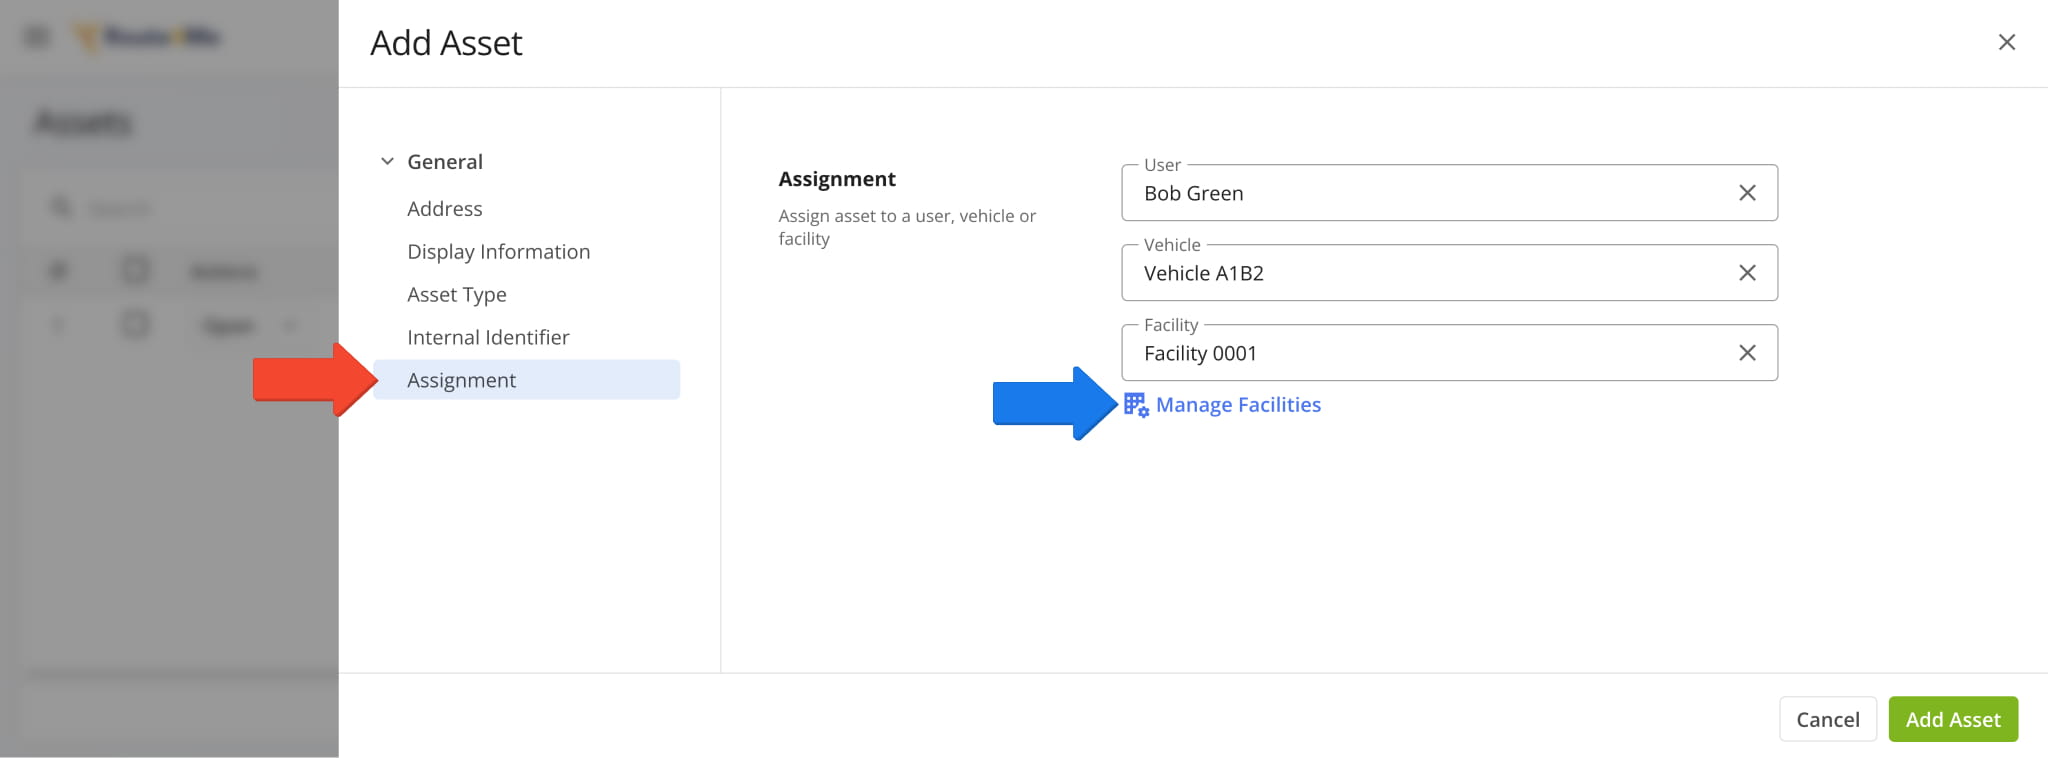Open the Manage Facilities link
The width and height of the screenshot is (2048, 758).
pos(1238,404)
